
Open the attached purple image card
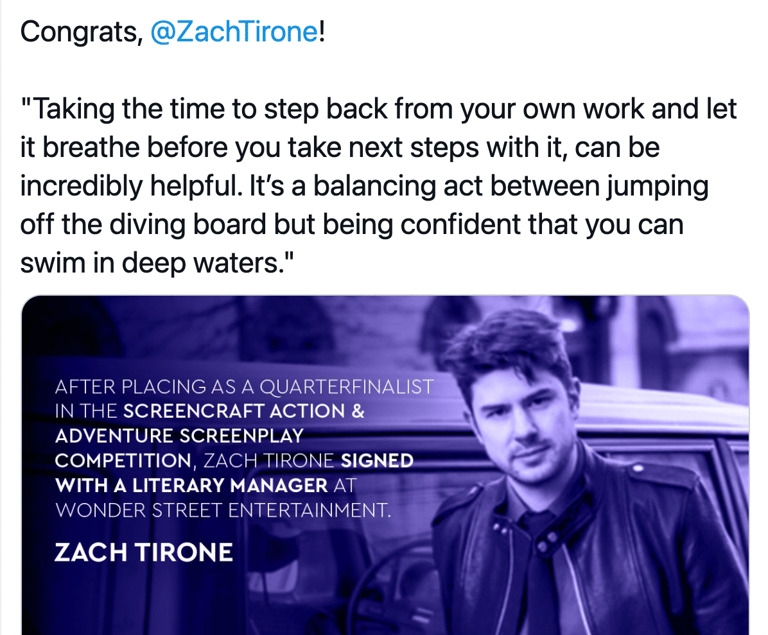[385, 464]
